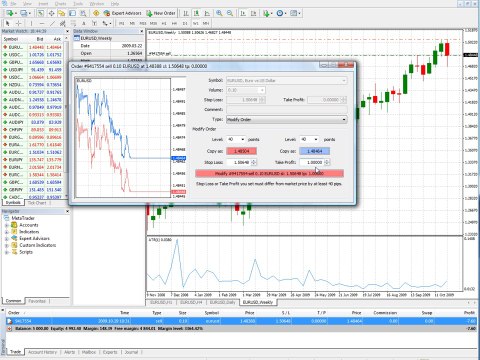
Task: Switch chart to bar chart icon
Action: [x=186, y=13]
